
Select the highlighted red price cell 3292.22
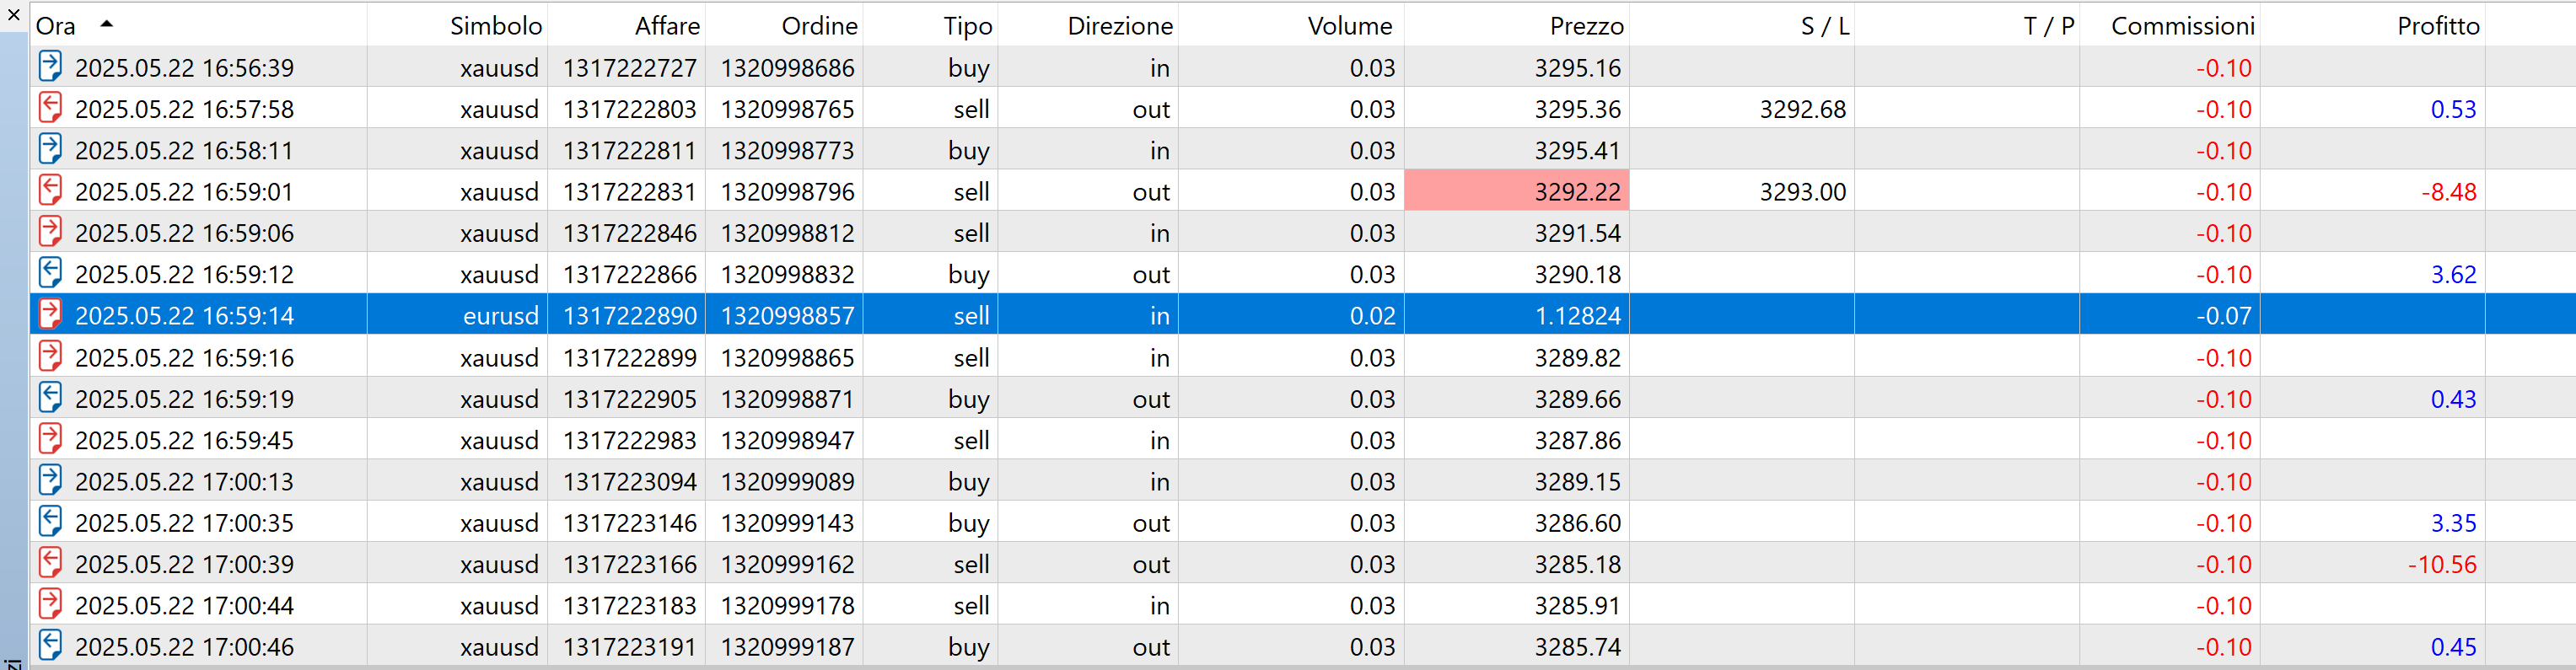1517,190
